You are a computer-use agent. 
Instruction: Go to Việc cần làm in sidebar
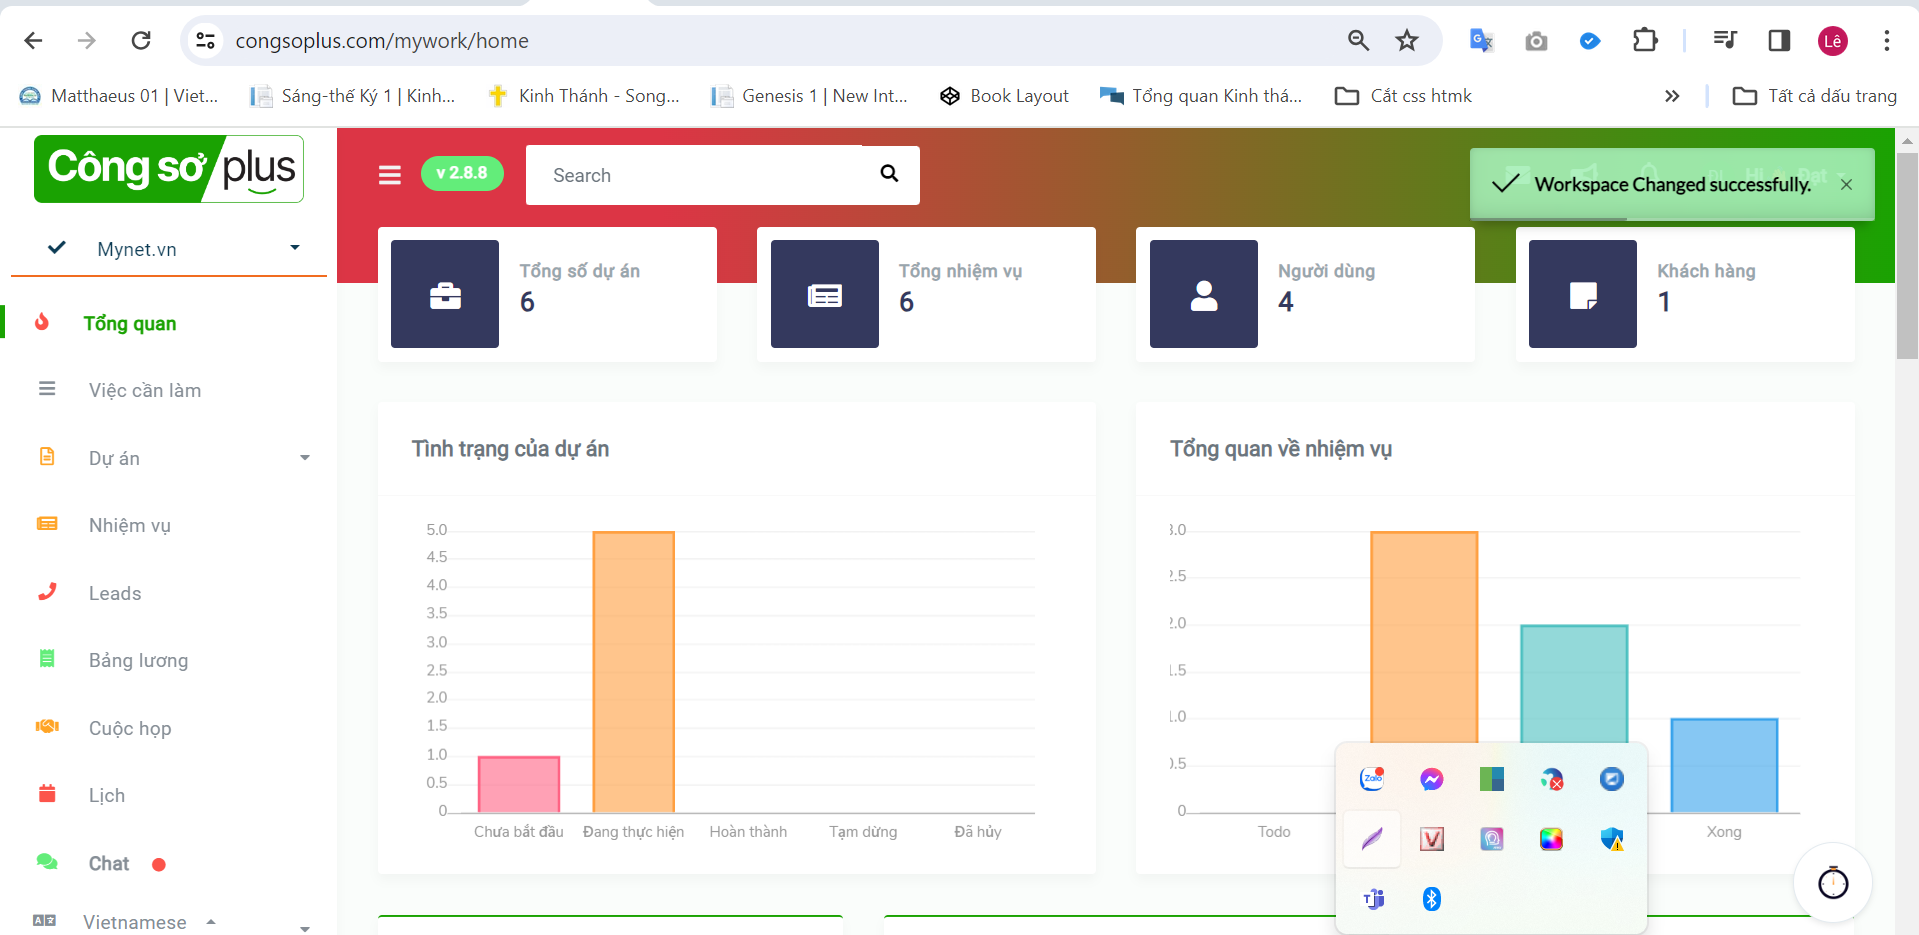(x=145, y=390)
